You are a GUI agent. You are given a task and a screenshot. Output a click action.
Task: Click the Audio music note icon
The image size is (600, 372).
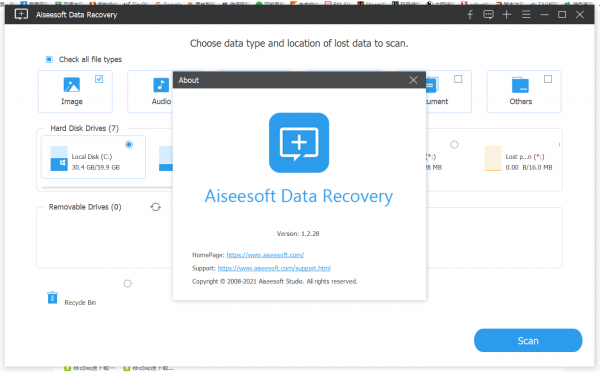161,85
